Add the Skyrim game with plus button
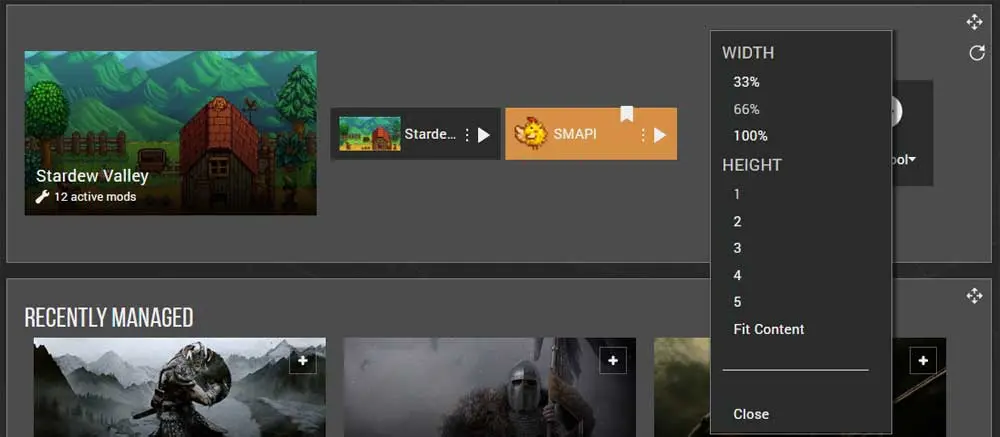The width and height of the screenshot is (1000, 437). (302, 360)
